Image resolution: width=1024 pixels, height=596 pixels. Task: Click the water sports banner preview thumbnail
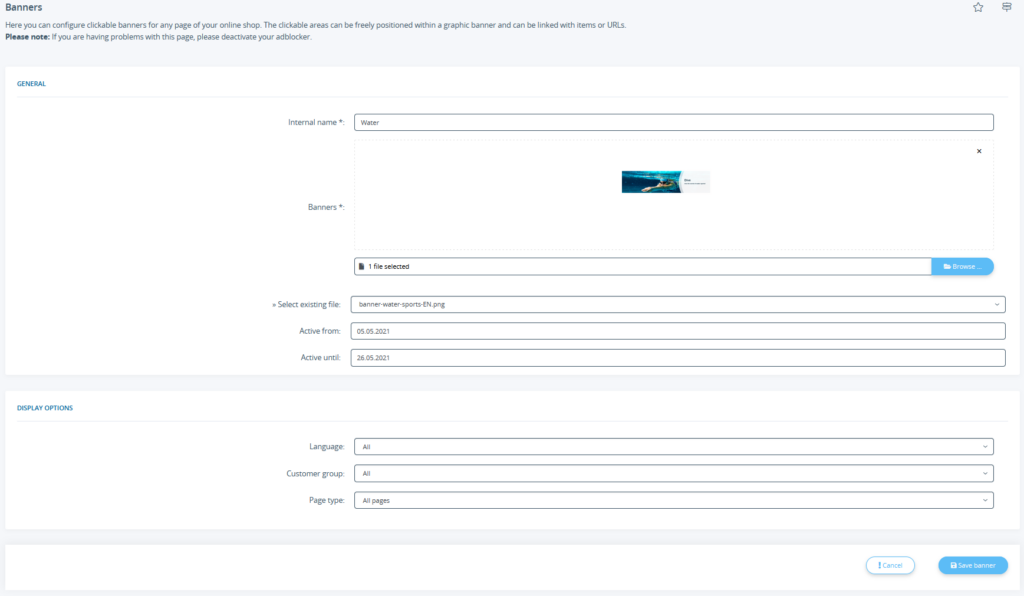pos(664,181)
